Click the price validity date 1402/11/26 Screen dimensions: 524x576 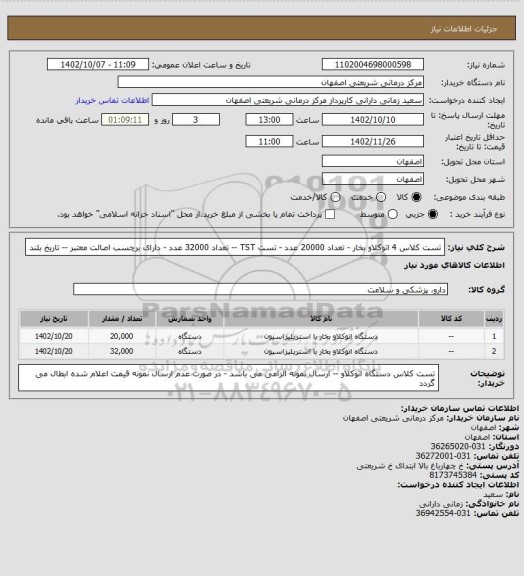pos(373,141)
